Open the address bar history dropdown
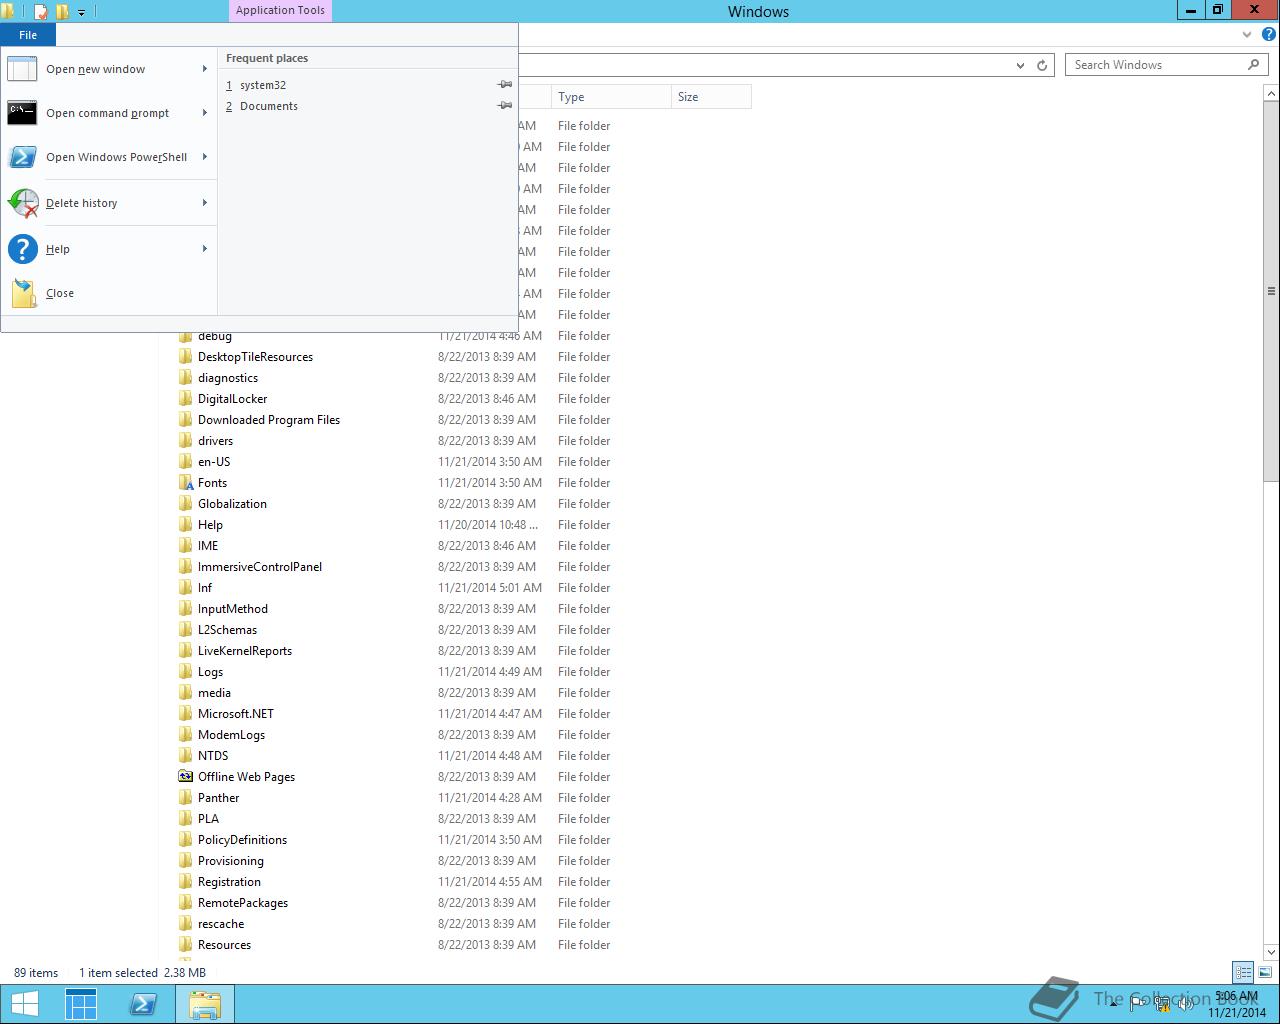This screenshot has height=1024, width=1280. point(1020,65)
